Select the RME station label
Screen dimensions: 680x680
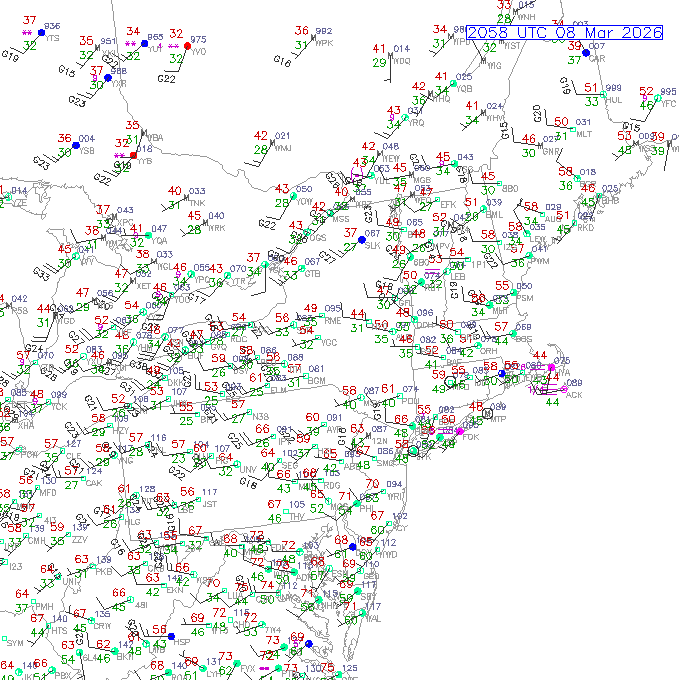click(x=333, y=320)
